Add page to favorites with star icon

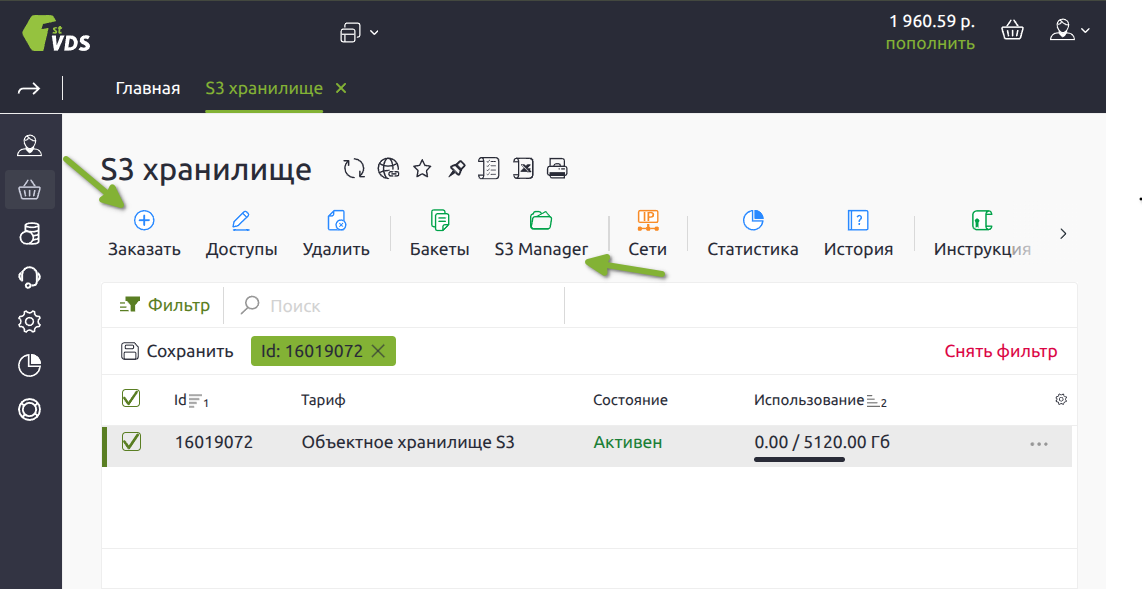click(x=422, y=169)
